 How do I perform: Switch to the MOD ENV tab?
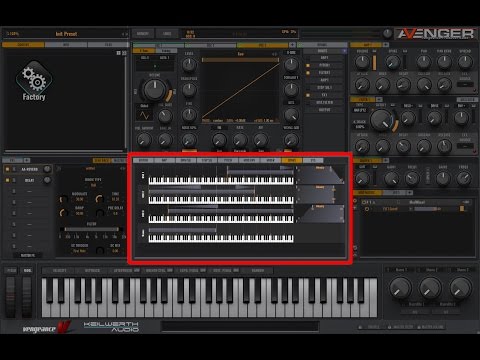pyautogui.click(x=249, y=160)
